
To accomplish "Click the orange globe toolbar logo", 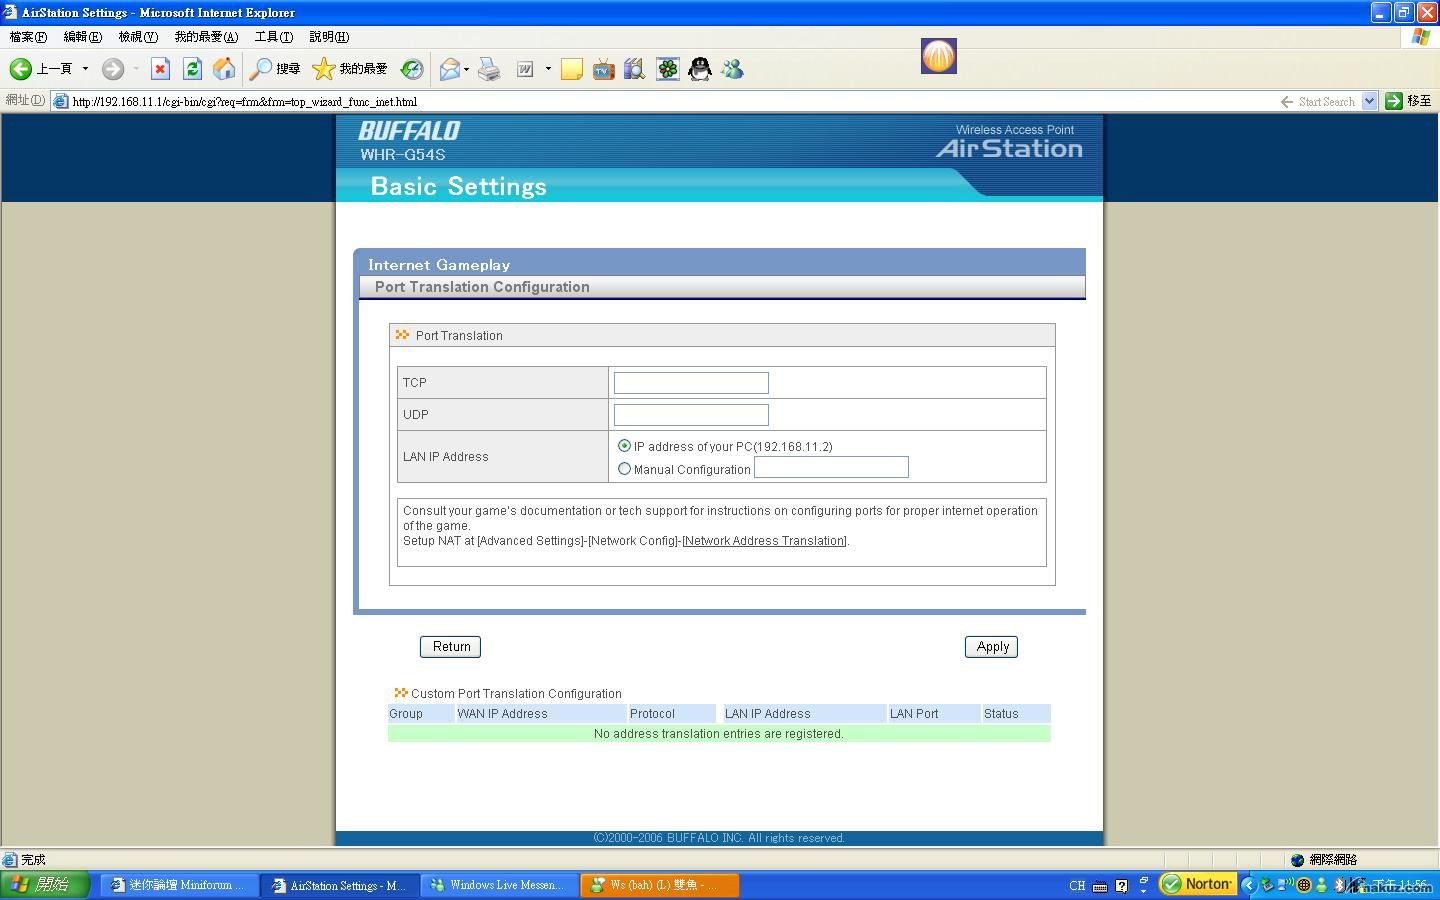I will pyautogui.click(x=939, y=56).
